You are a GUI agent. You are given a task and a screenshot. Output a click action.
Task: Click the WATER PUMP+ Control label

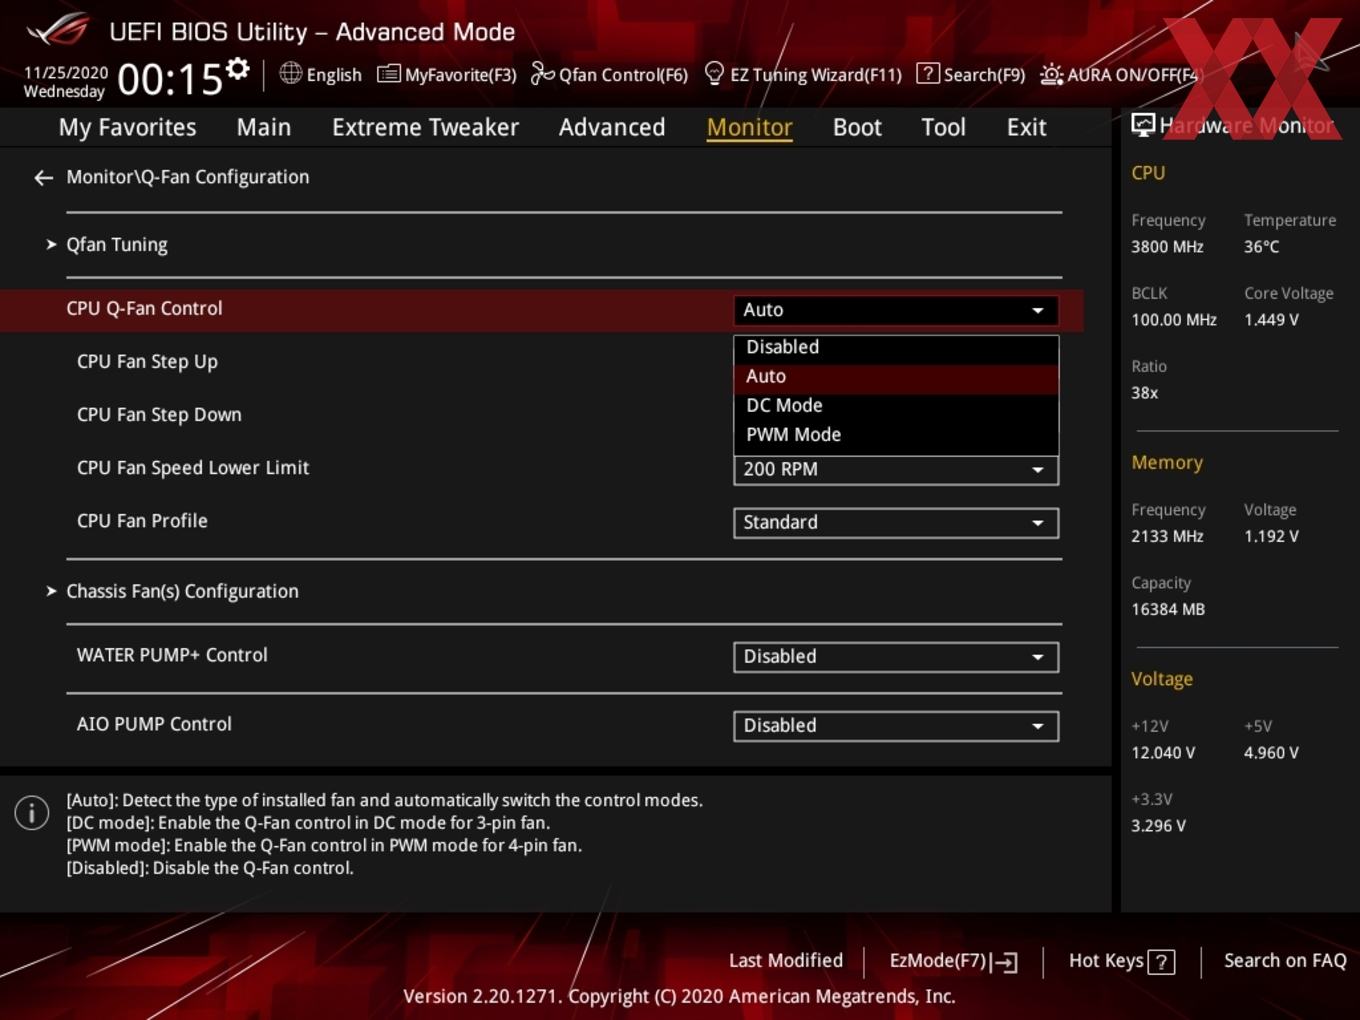(172, 655)
